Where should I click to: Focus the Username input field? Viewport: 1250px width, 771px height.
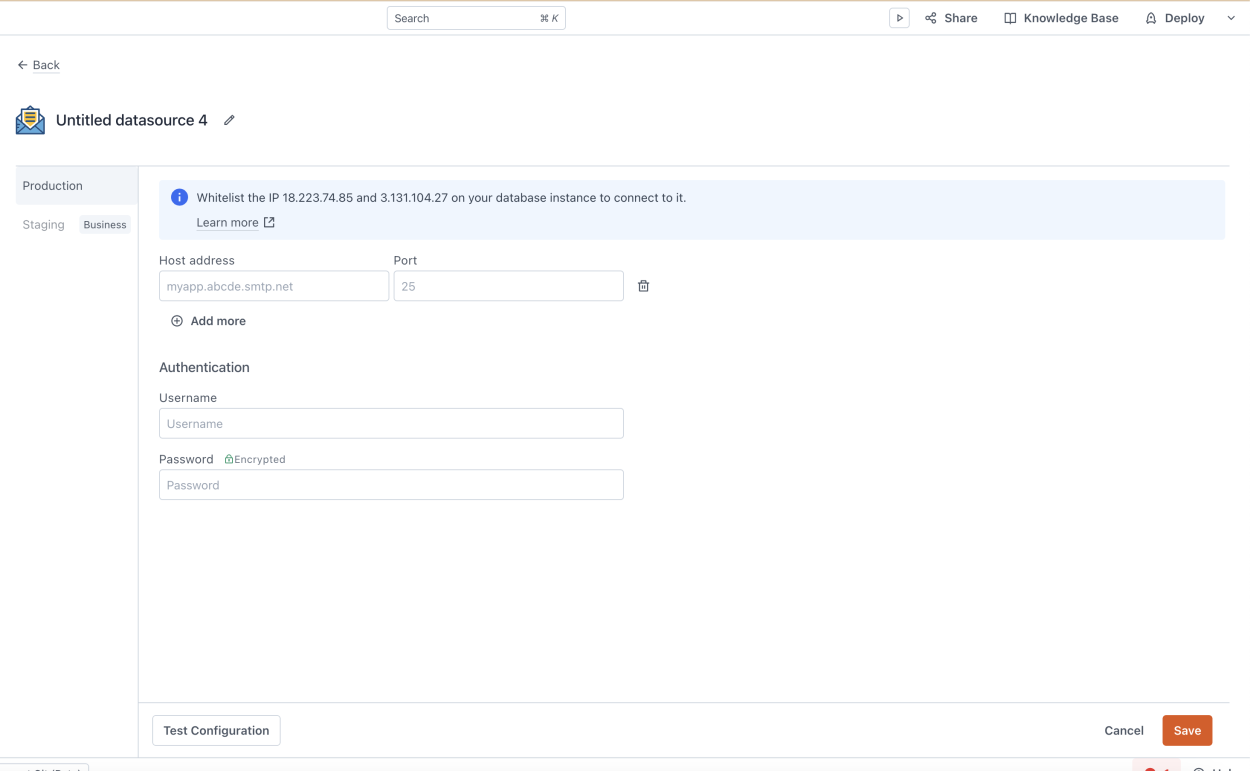point(390,423)
